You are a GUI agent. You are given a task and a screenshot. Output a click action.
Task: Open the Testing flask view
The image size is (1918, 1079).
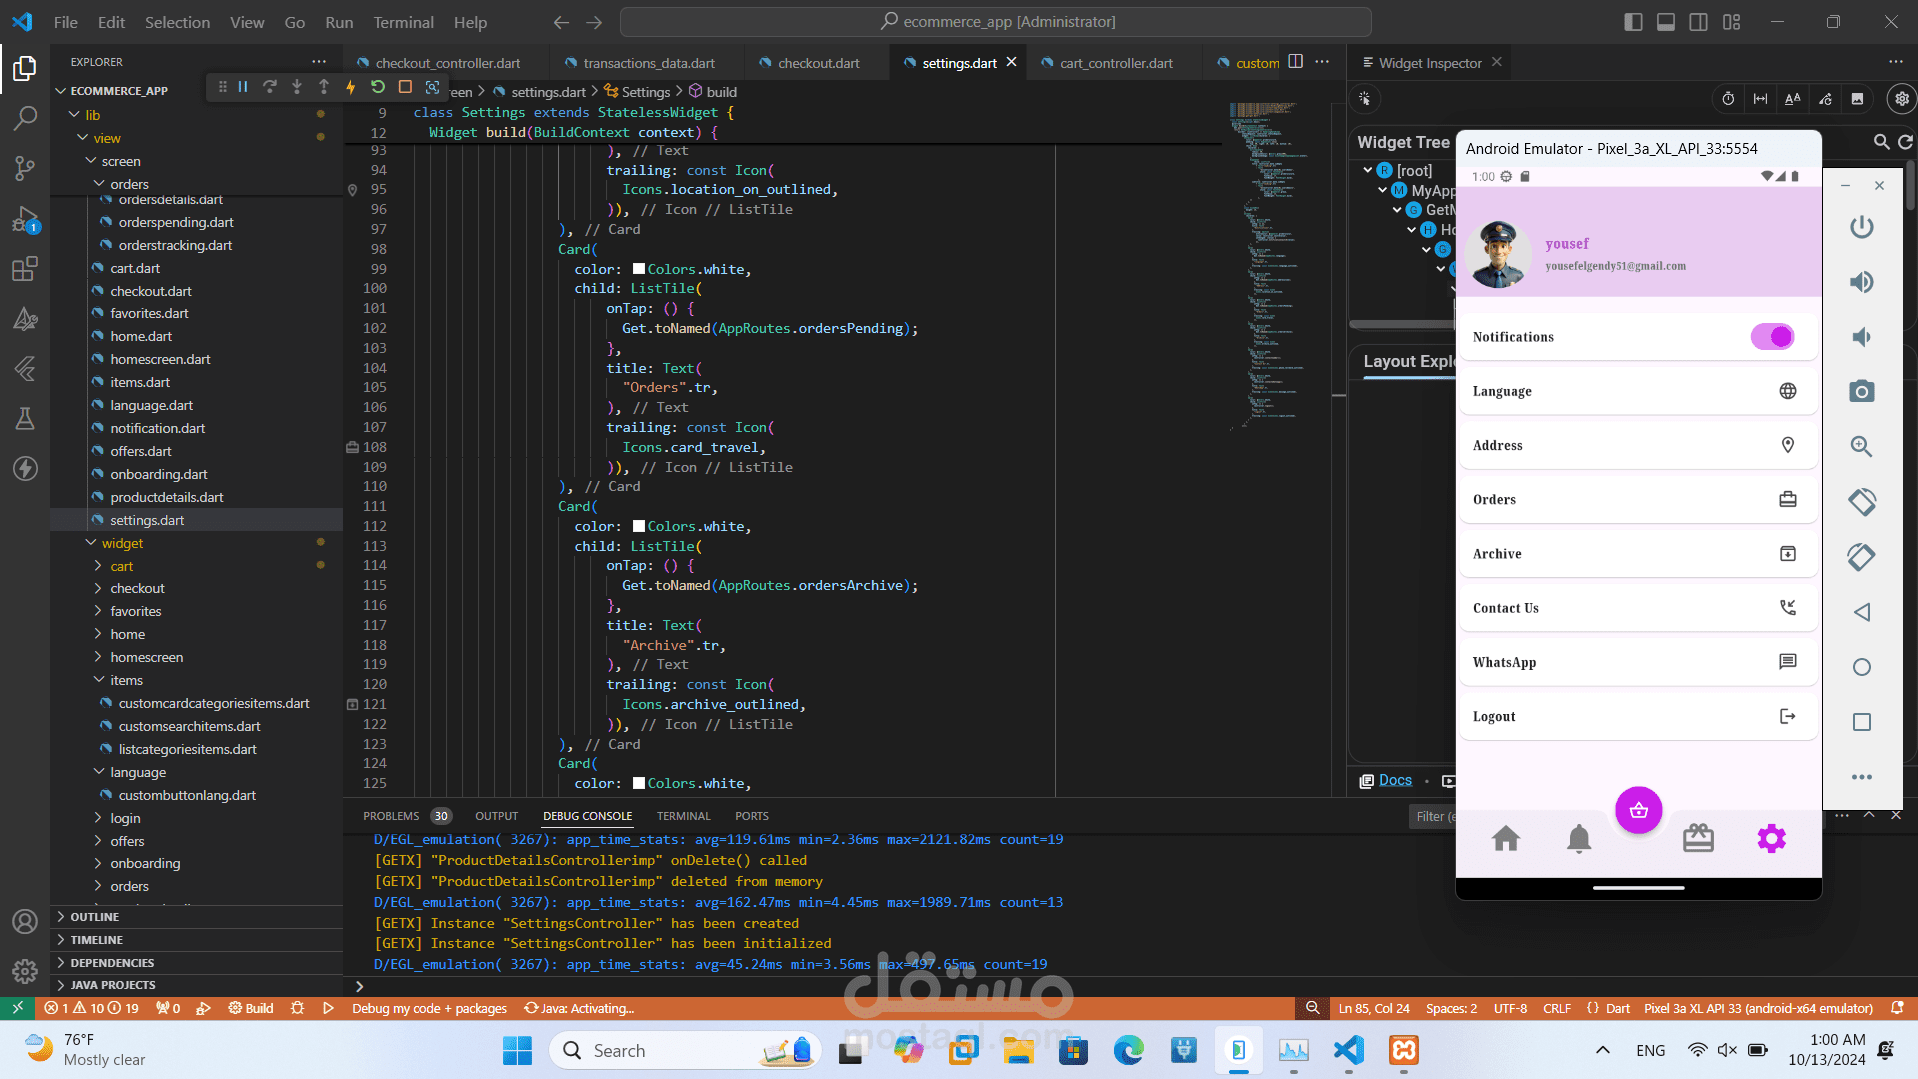(x=25, y=418)
